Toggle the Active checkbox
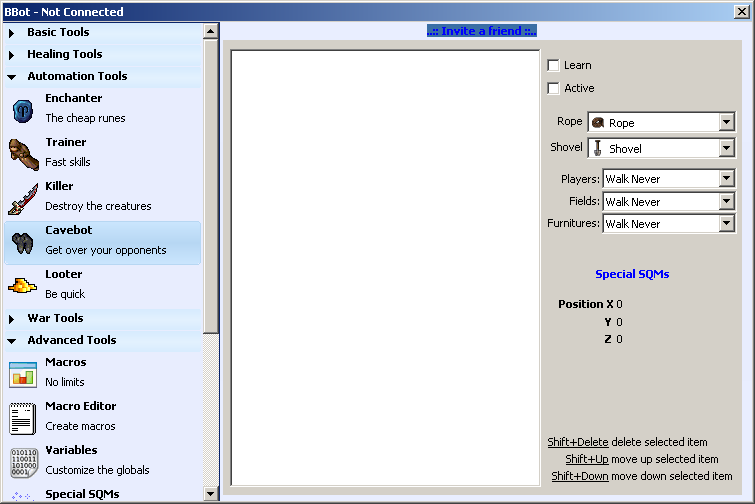 point(554,89)
